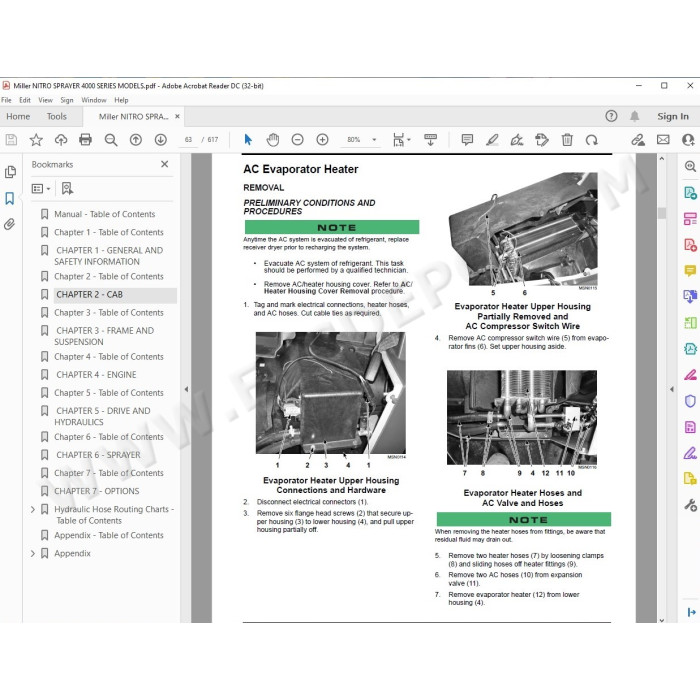The image size is (700, 700).
Task: Open the Edit menu
Action: click(25, 100)
